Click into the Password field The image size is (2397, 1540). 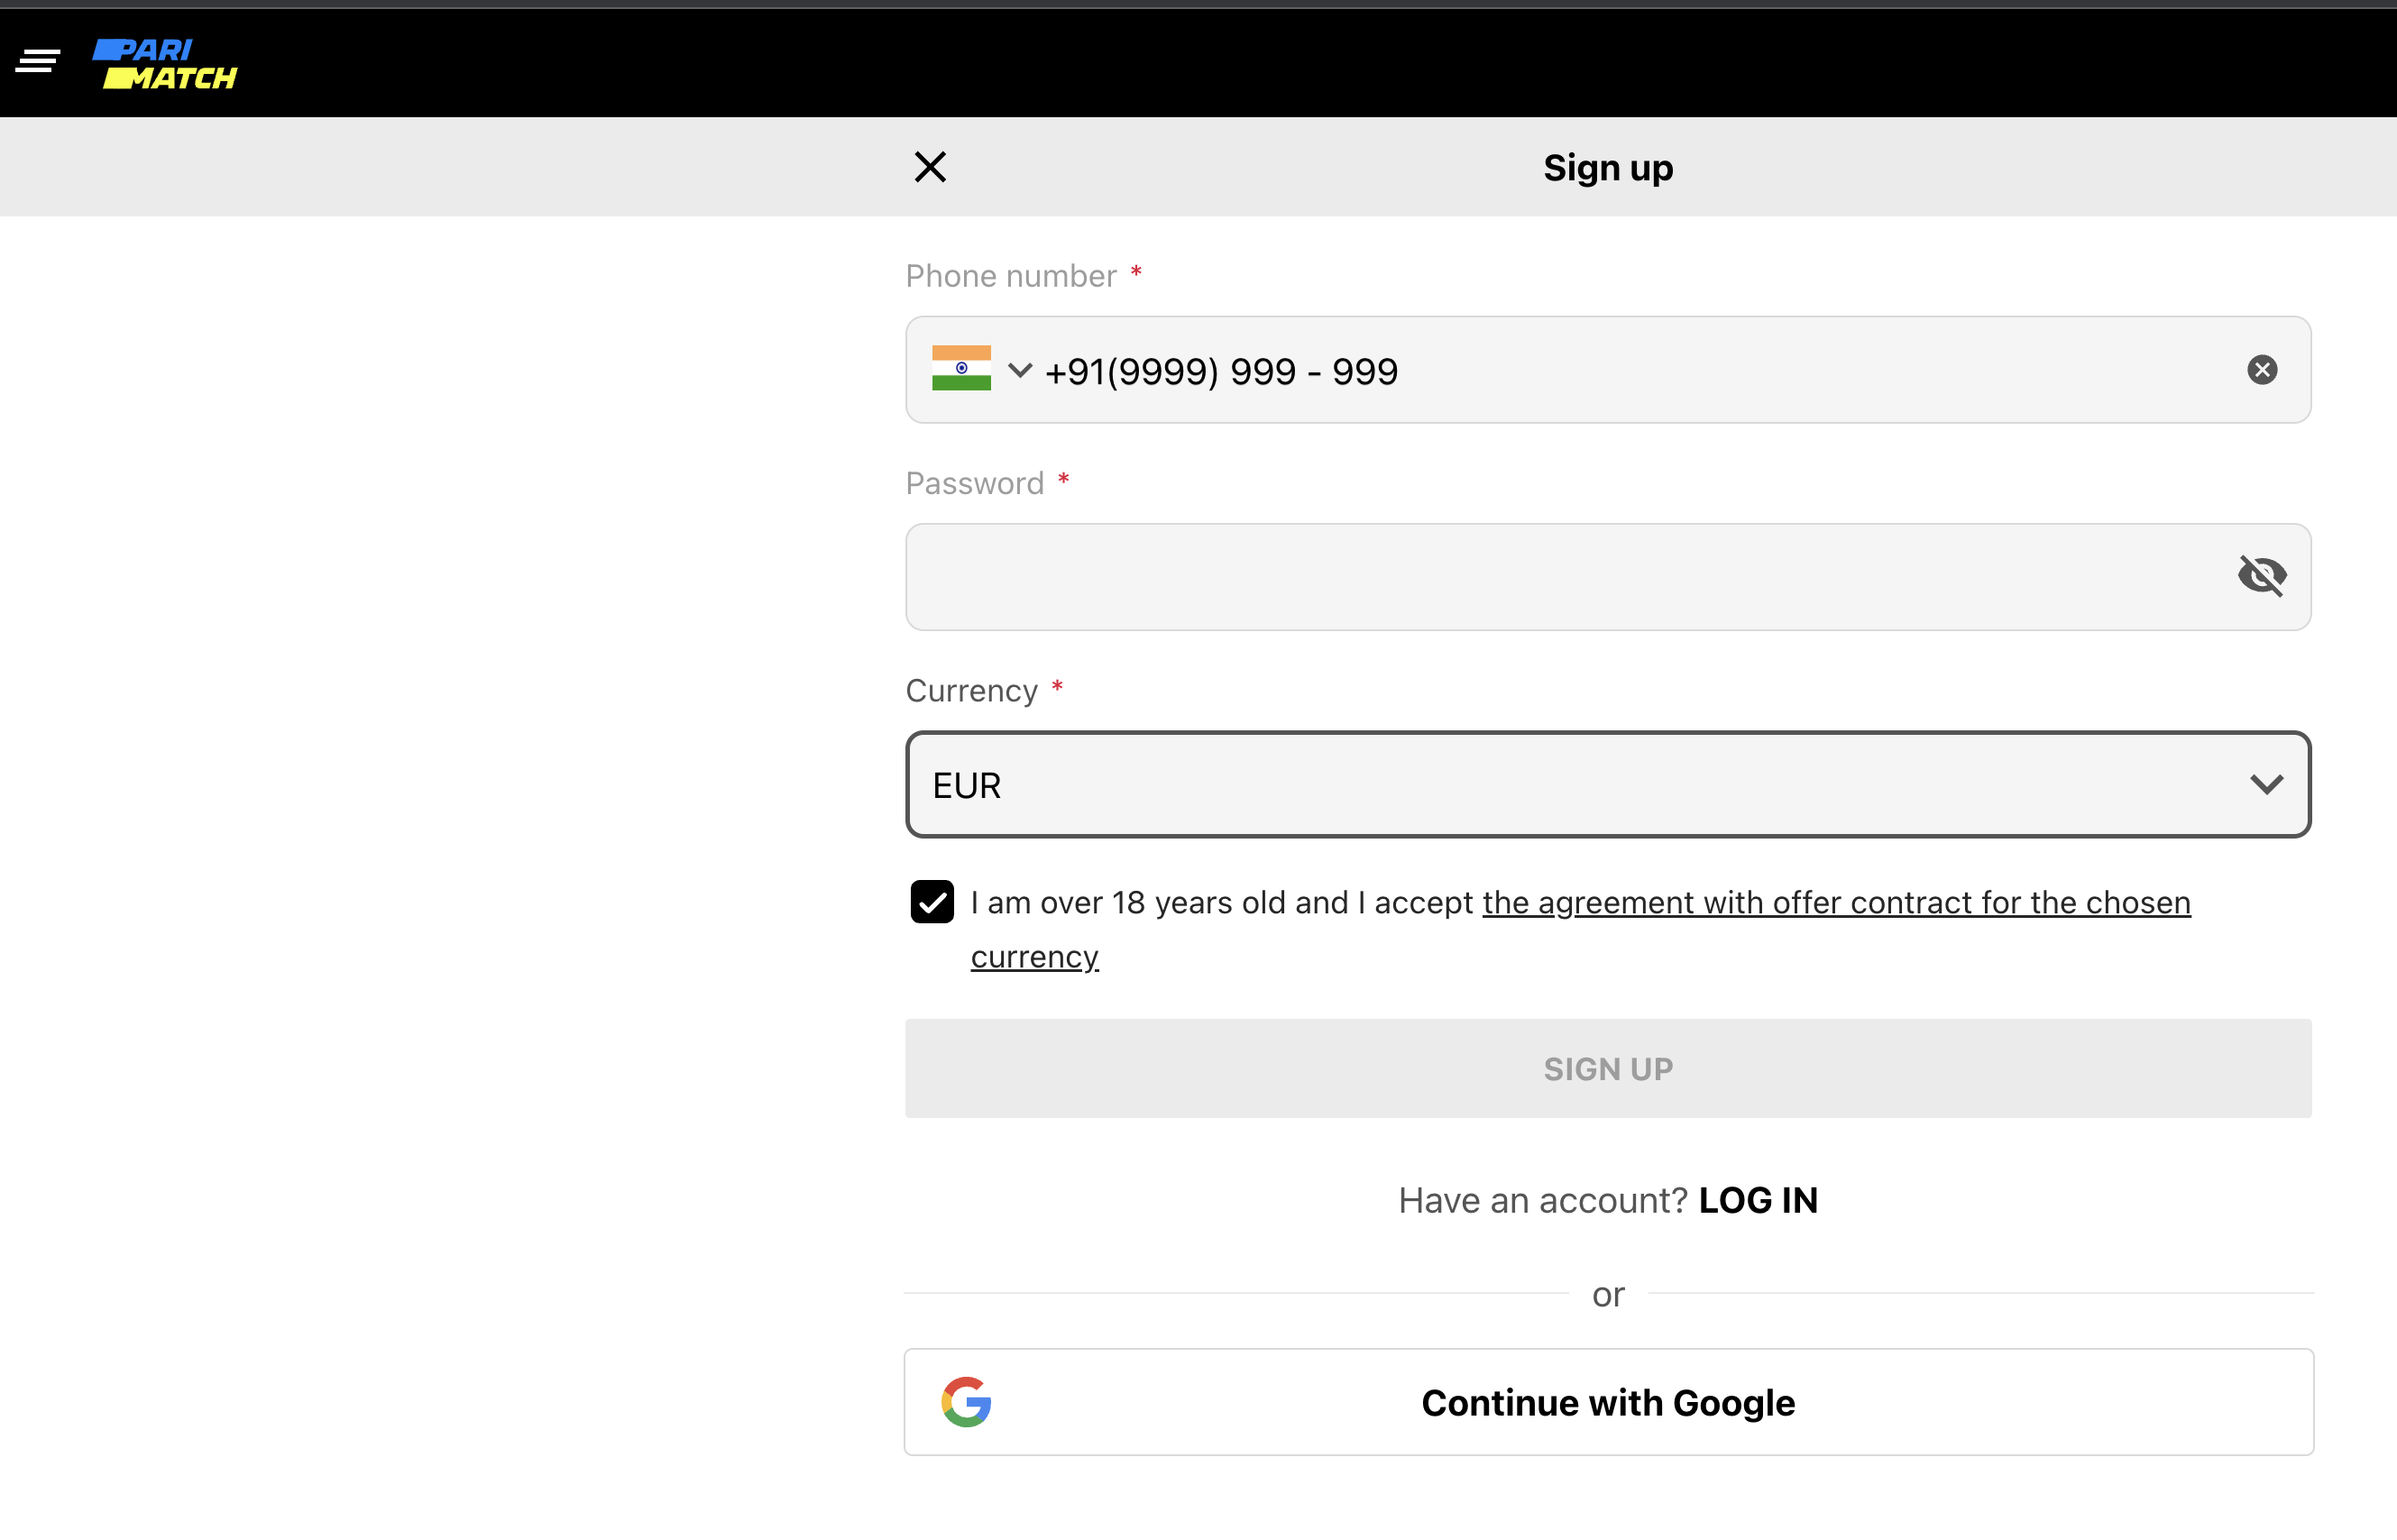1560,577
